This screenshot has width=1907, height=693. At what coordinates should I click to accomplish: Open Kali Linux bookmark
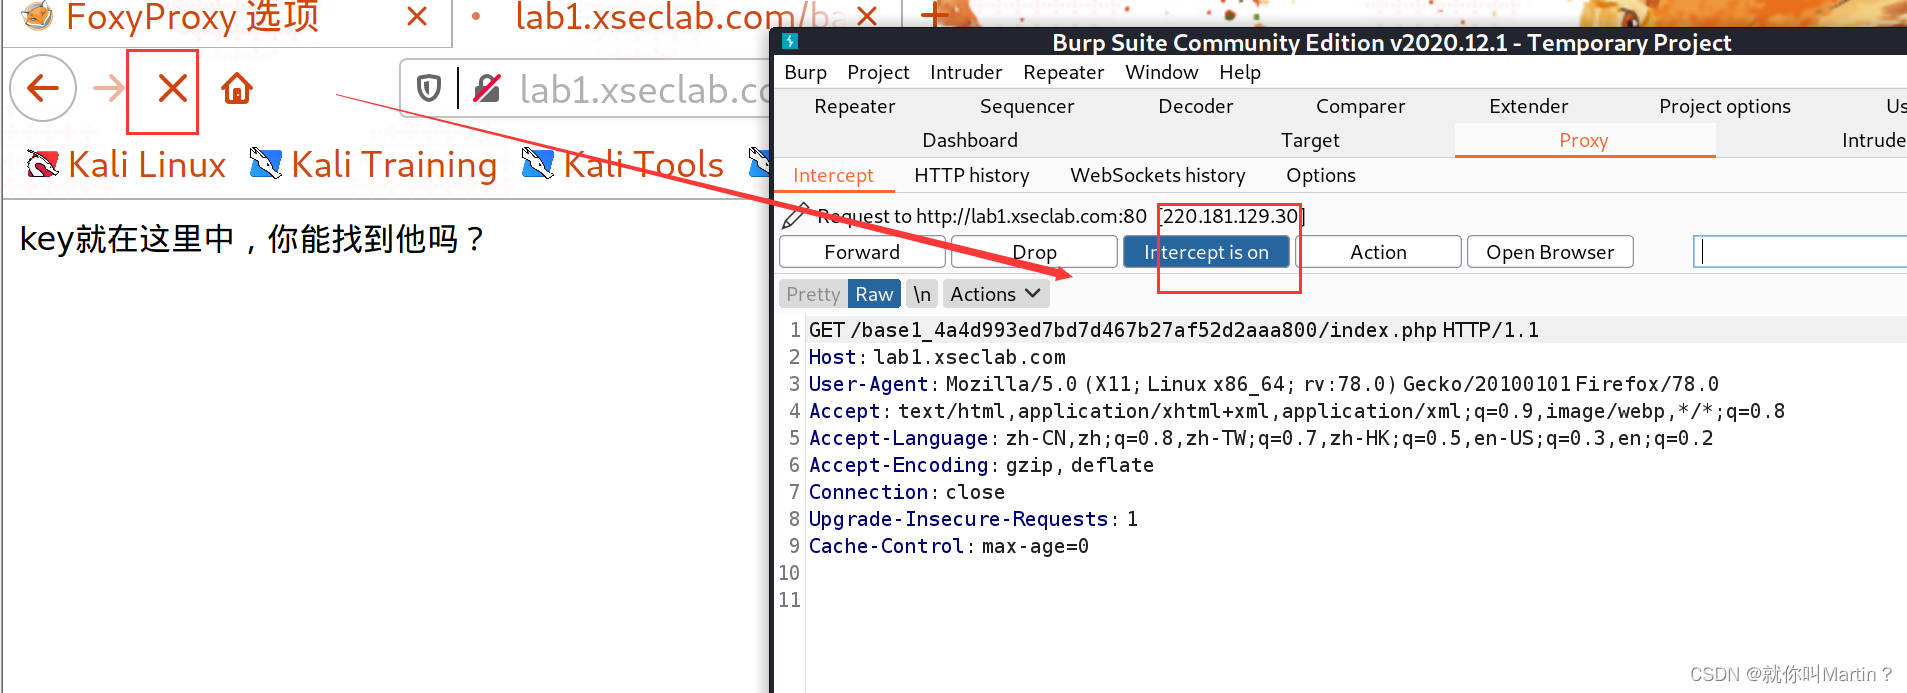(x=126, y=164)
